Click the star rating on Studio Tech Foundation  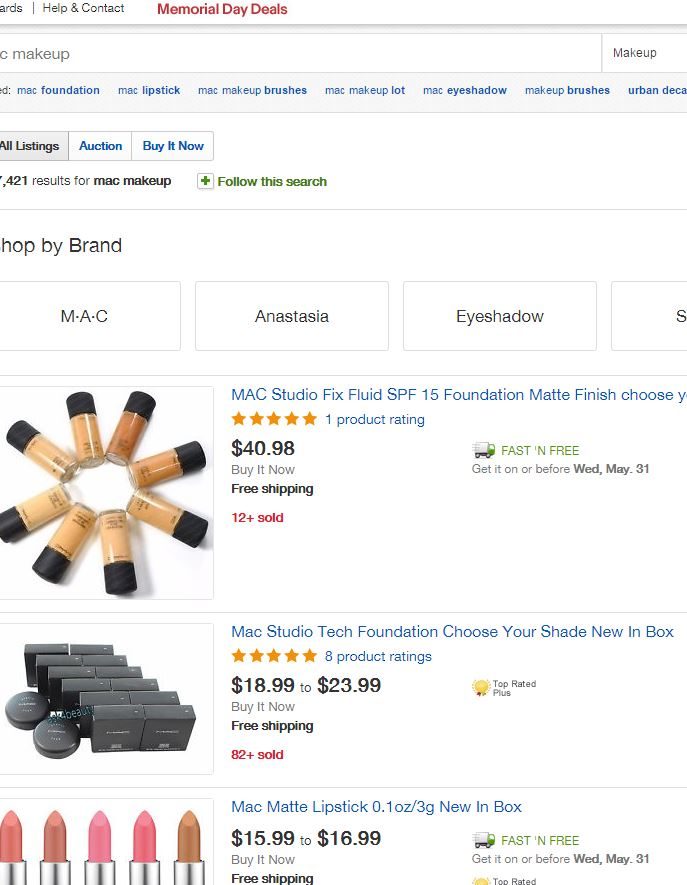tap(274, 656)
